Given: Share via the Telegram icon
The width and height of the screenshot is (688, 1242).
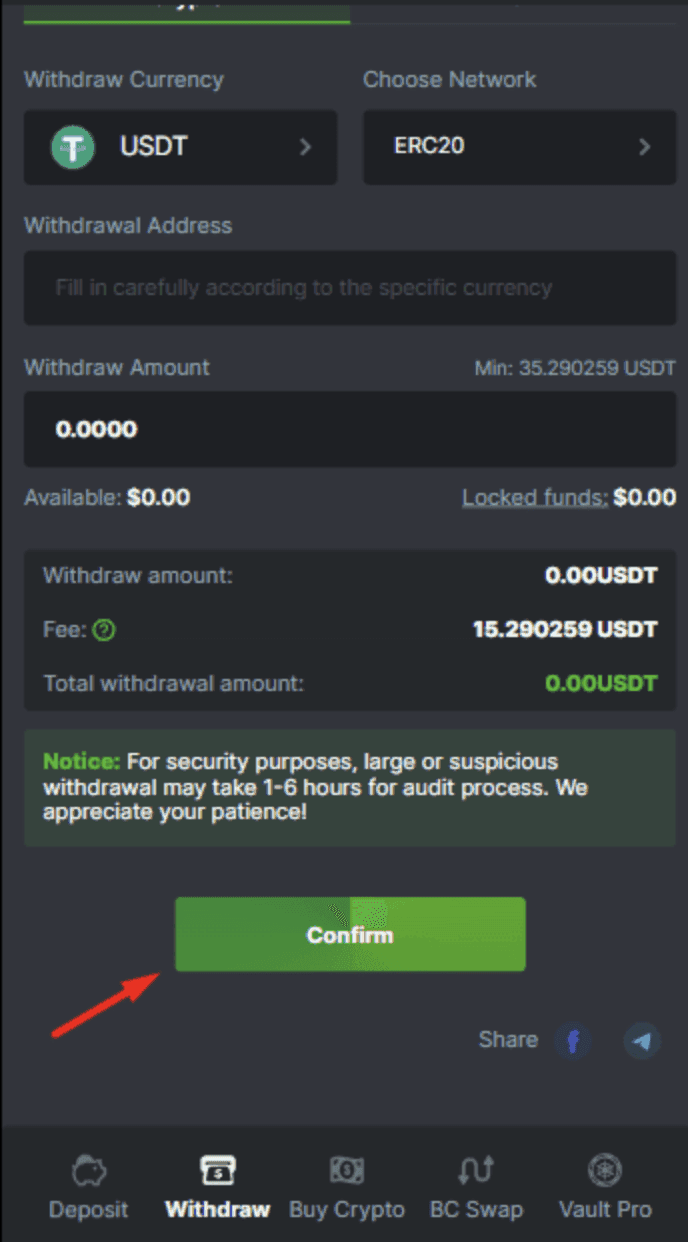Looking at the screenshot, I should [x=642, y=1041].
